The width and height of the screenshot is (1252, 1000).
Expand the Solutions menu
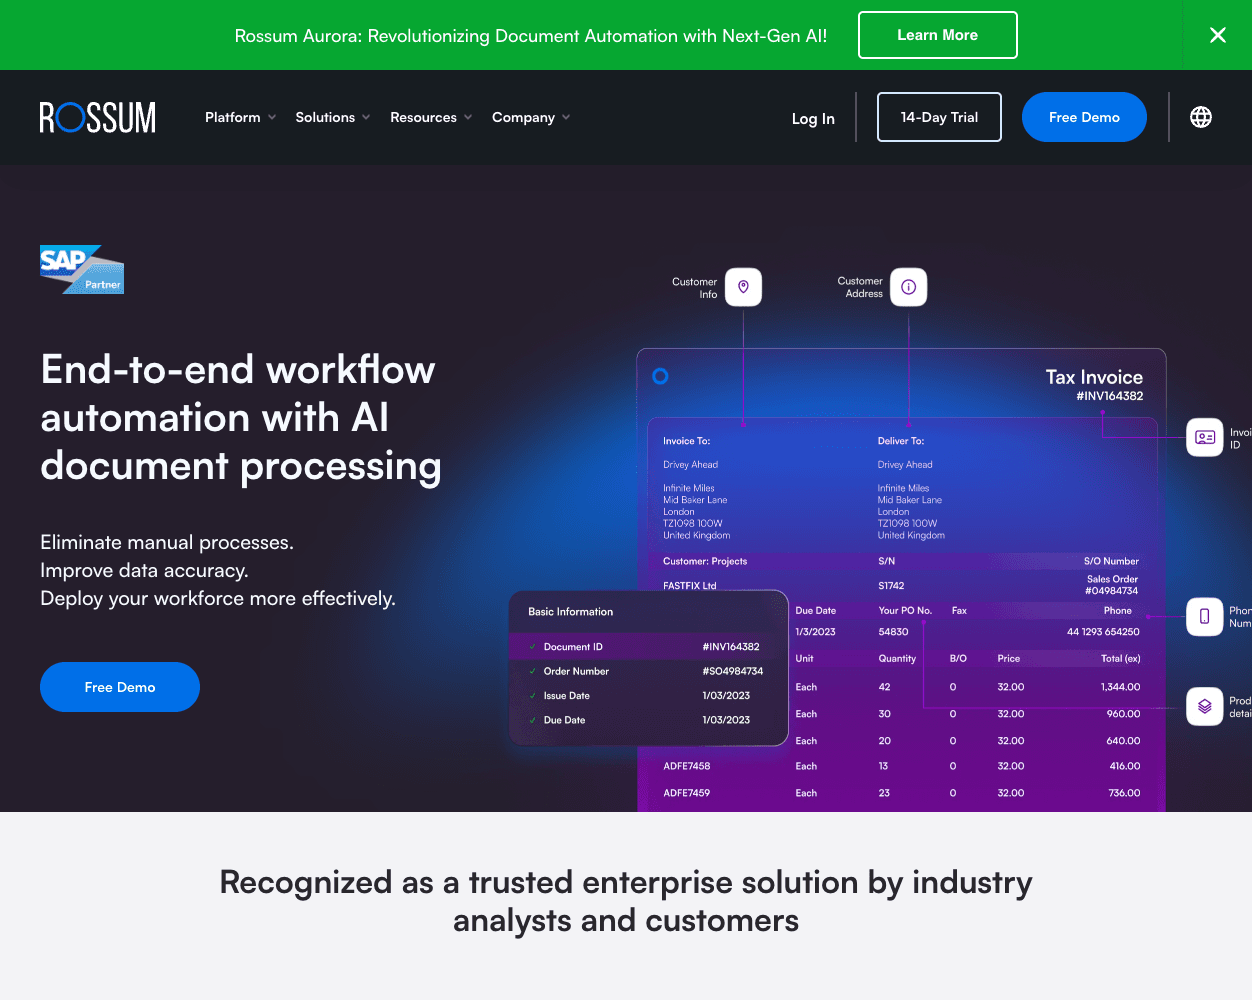[x=333, y=117]
